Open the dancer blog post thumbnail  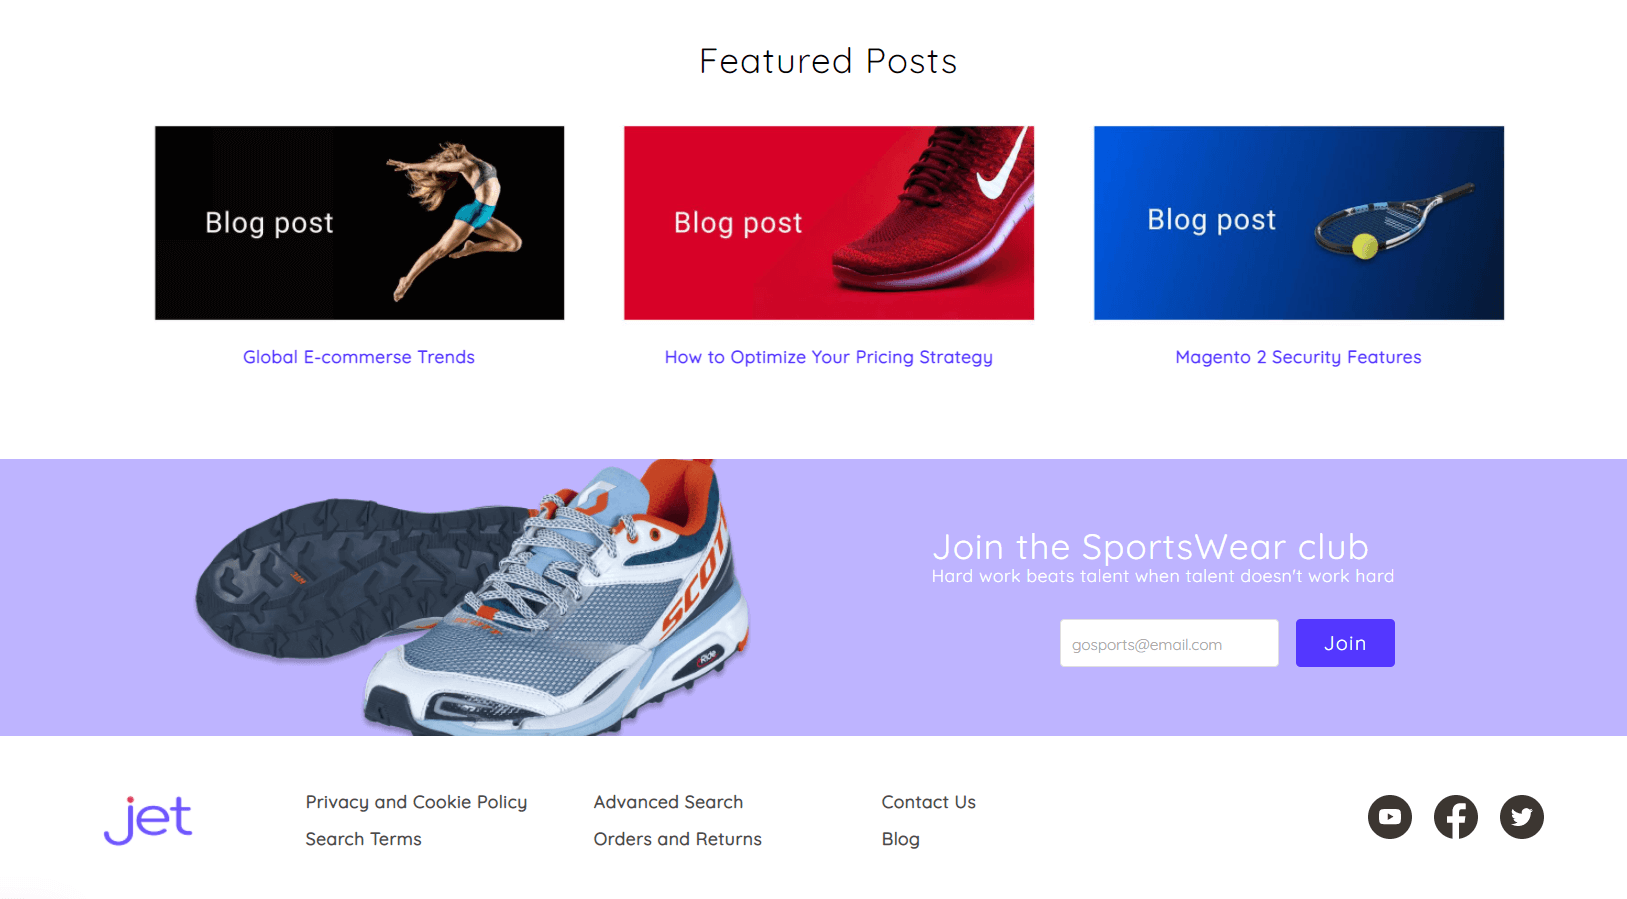tap(359, 223)
